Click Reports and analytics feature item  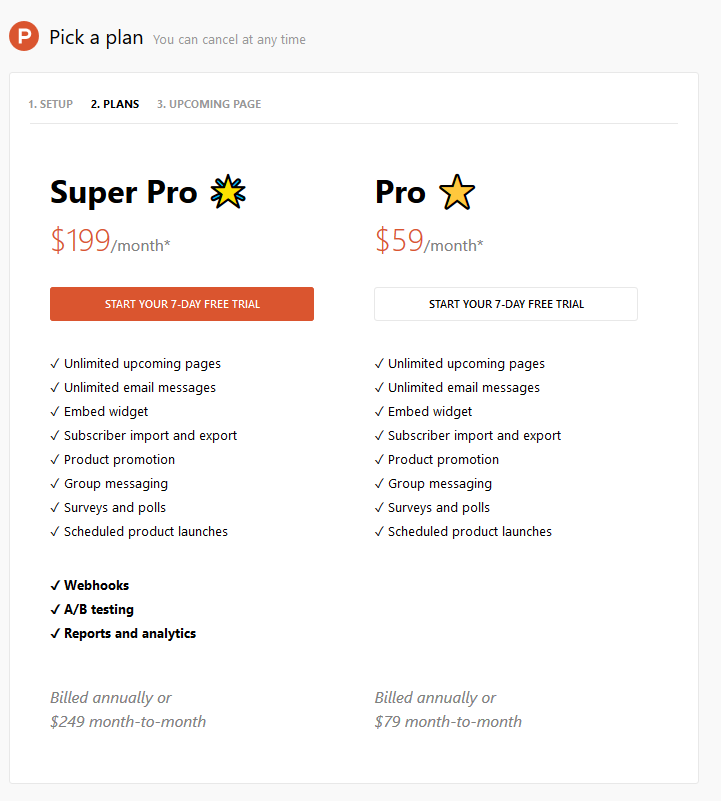click(x=123, y=633)
